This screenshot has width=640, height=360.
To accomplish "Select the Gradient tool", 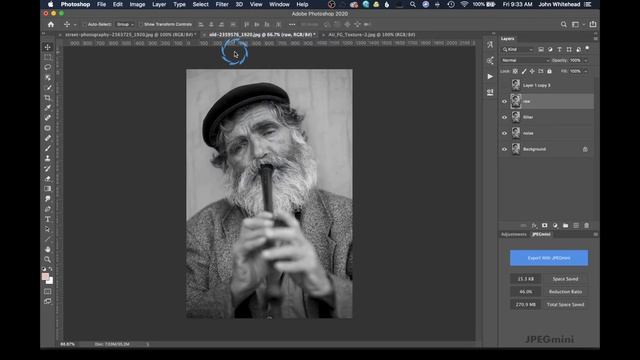I will 48,189.
